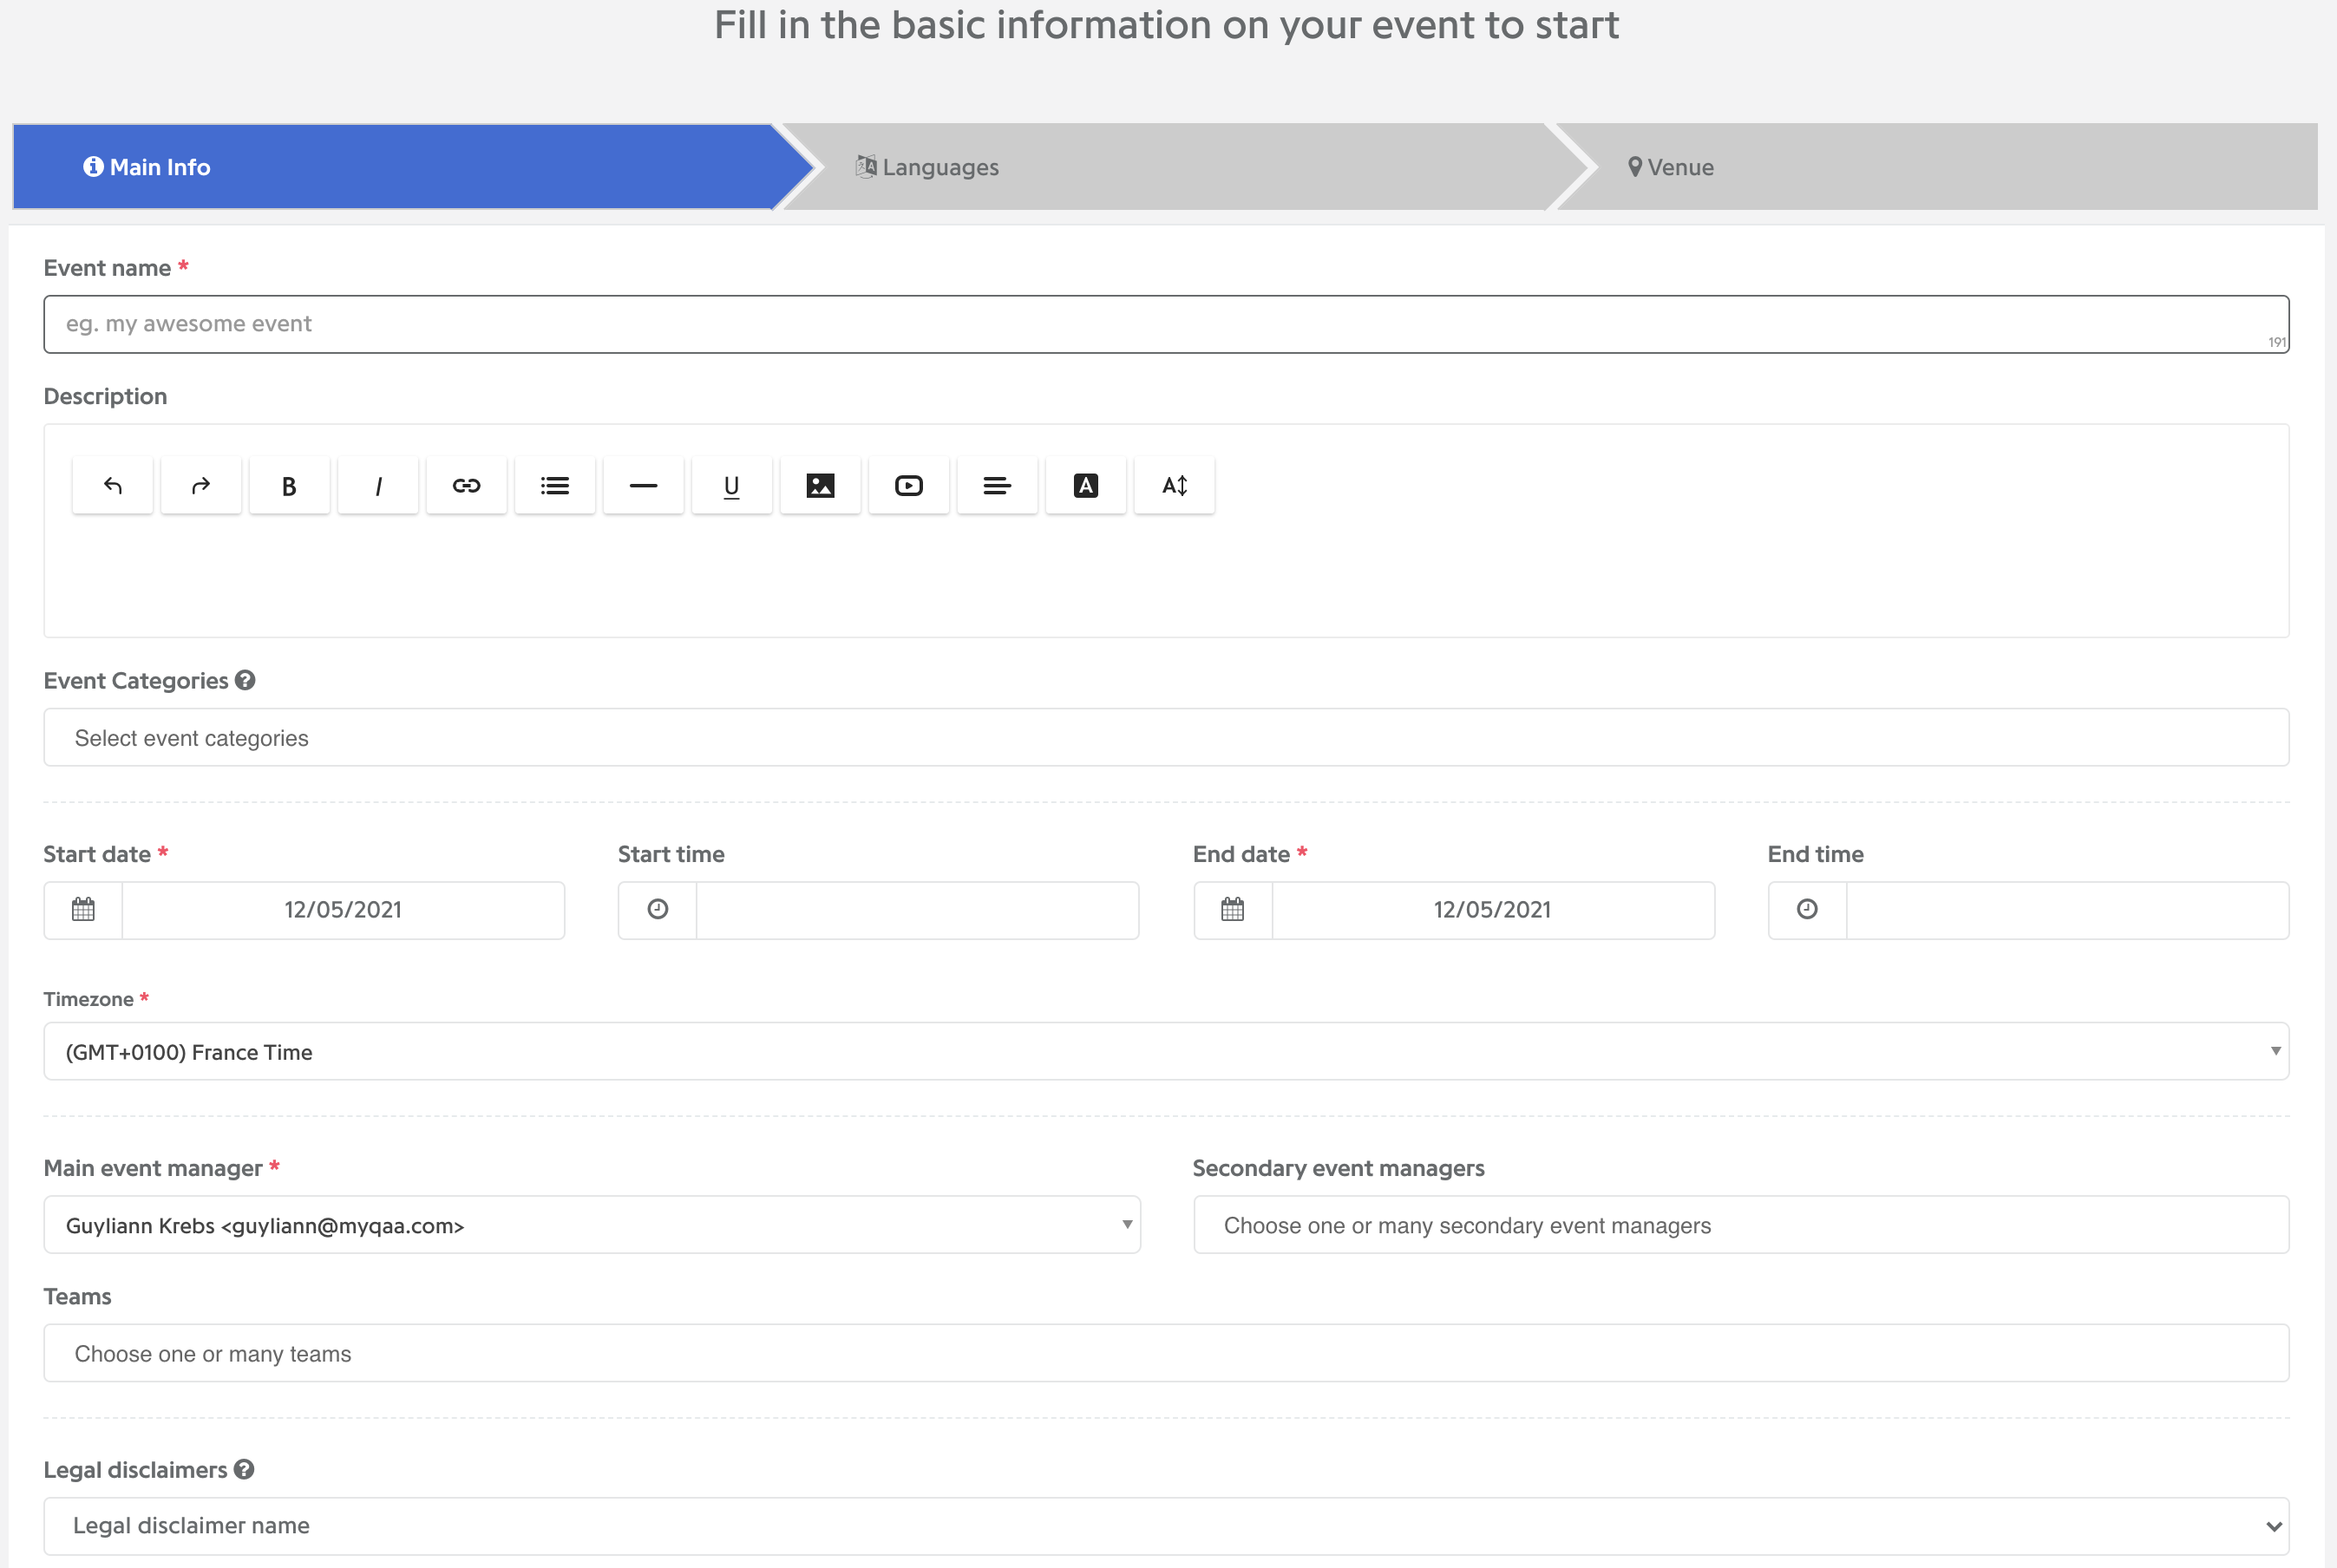This screenshot has width=2337, height=1568.
Task: Toggle bold formatting in description editor
Action: click(x=289, y=486)
